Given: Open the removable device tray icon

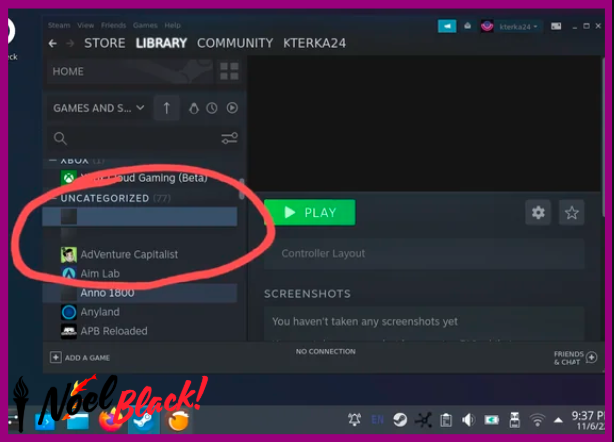Looking at the screenshot, I should point(514,420).
